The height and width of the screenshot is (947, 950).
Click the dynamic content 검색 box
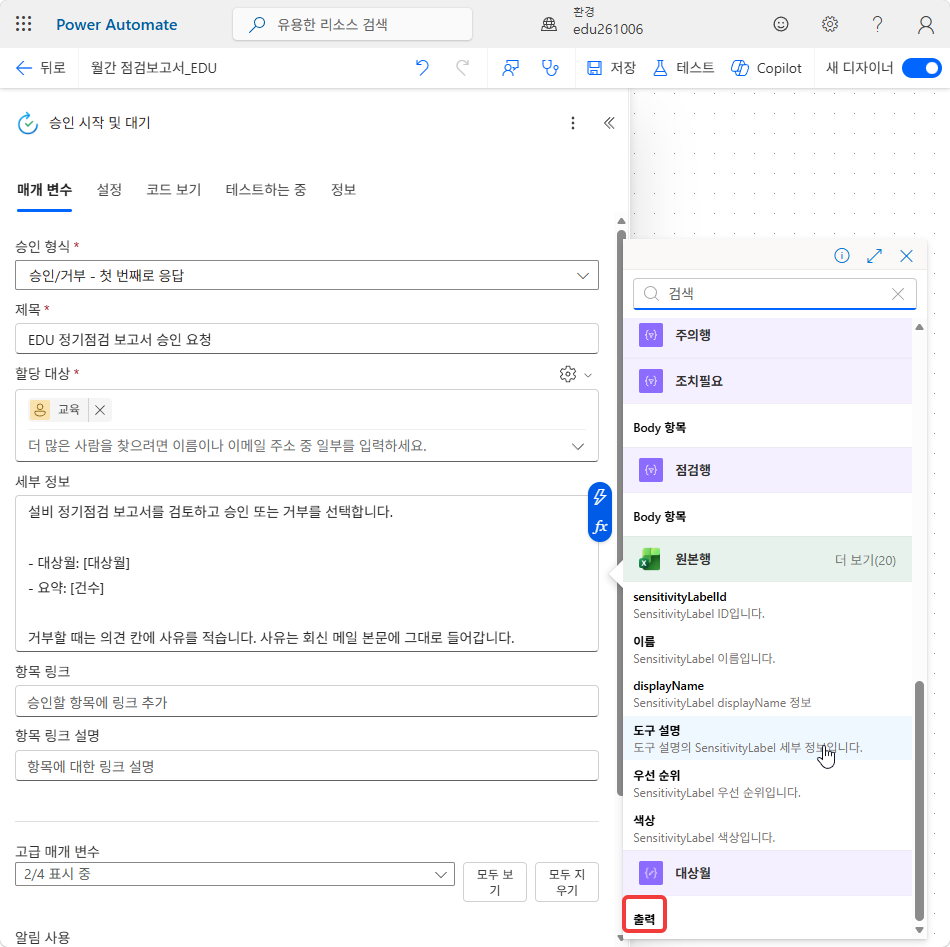[774, 294]
